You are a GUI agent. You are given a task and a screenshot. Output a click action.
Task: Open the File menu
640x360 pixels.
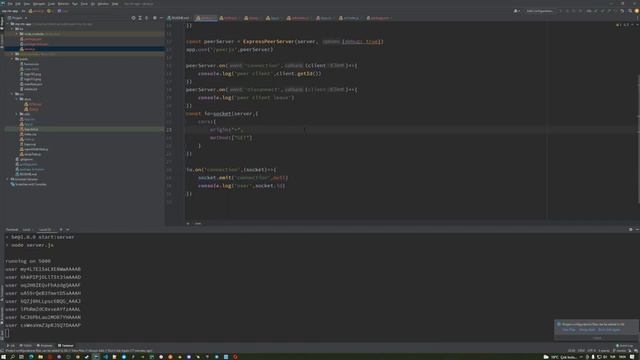[x=10, y=4]
